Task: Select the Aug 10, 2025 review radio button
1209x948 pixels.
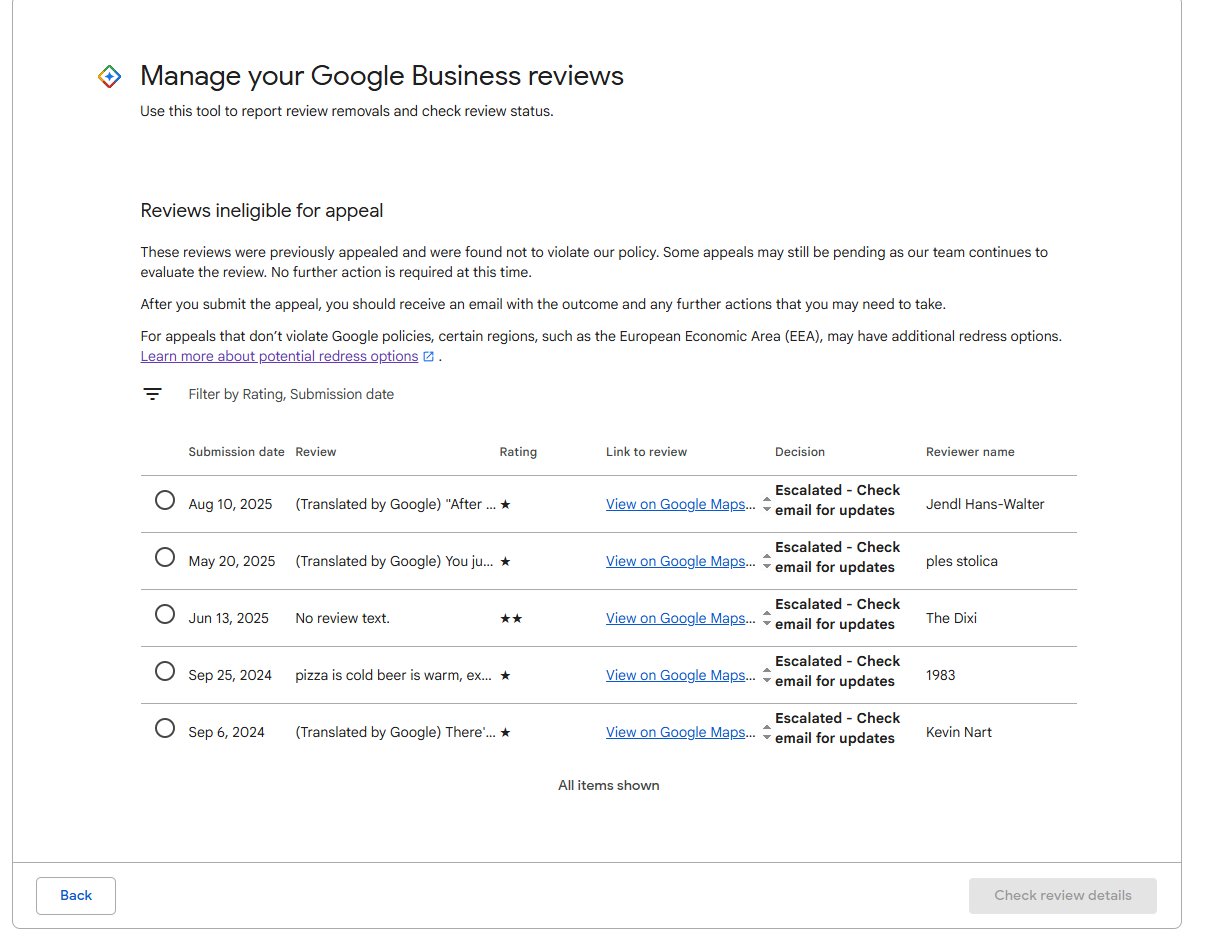Action: [165, 500]
